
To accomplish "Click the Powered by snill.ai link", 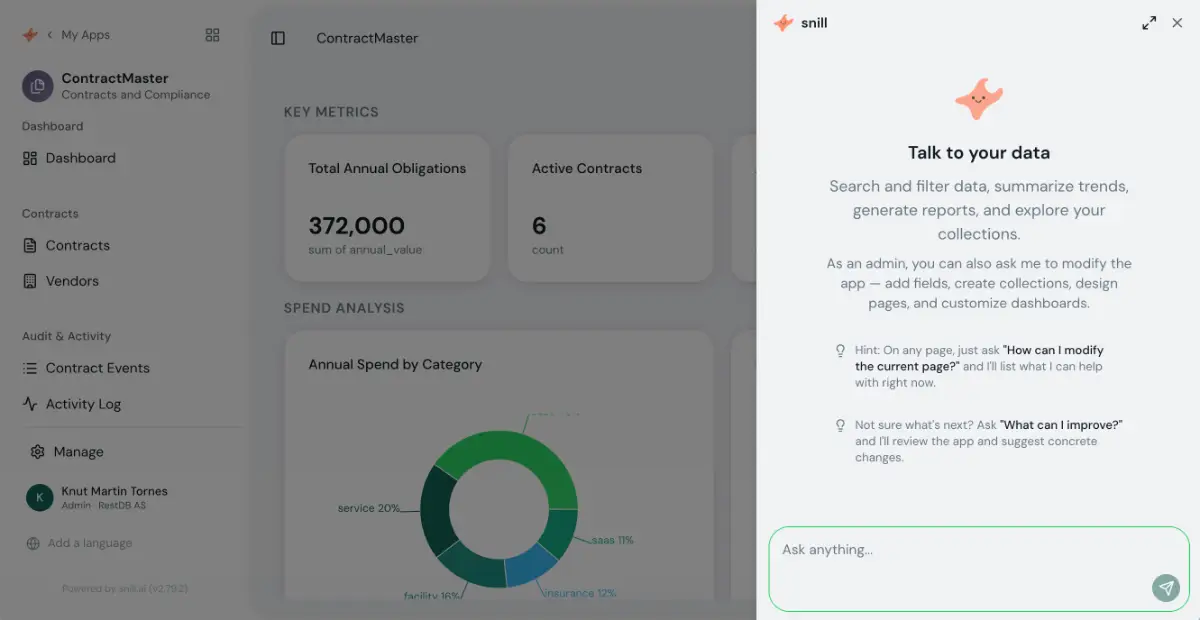I will [125, 588].
